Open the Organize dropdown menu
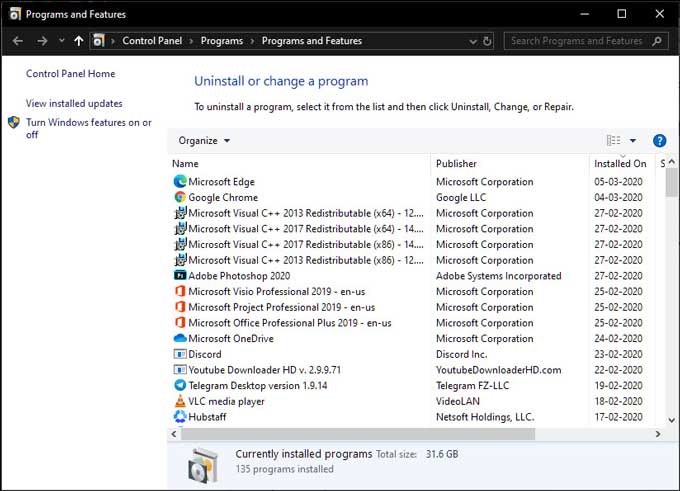Screen dimensions: 680x491 204,141
